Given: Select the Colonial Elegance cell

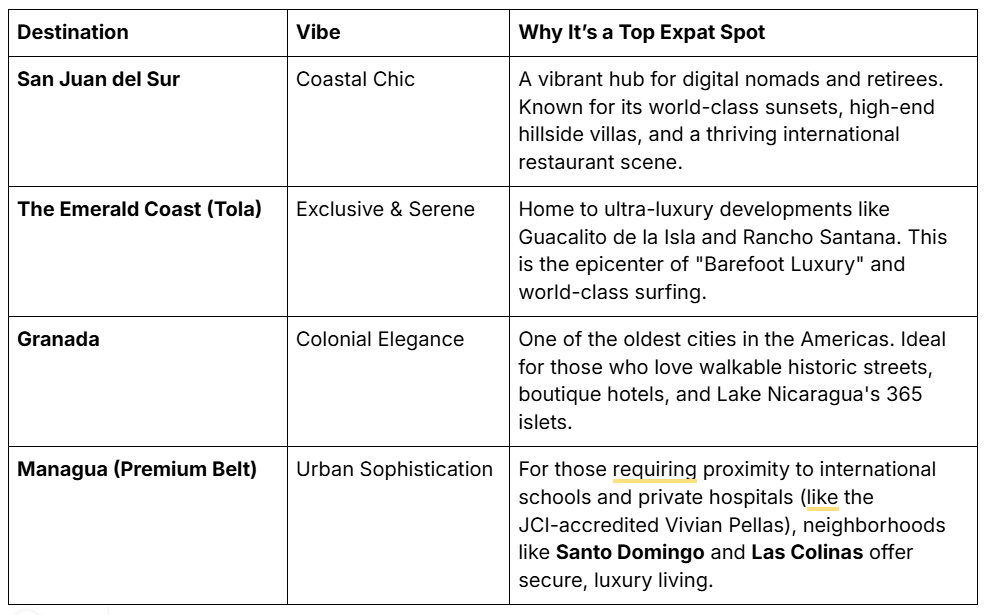Looking at the screenshot, I should coord(380,339).
